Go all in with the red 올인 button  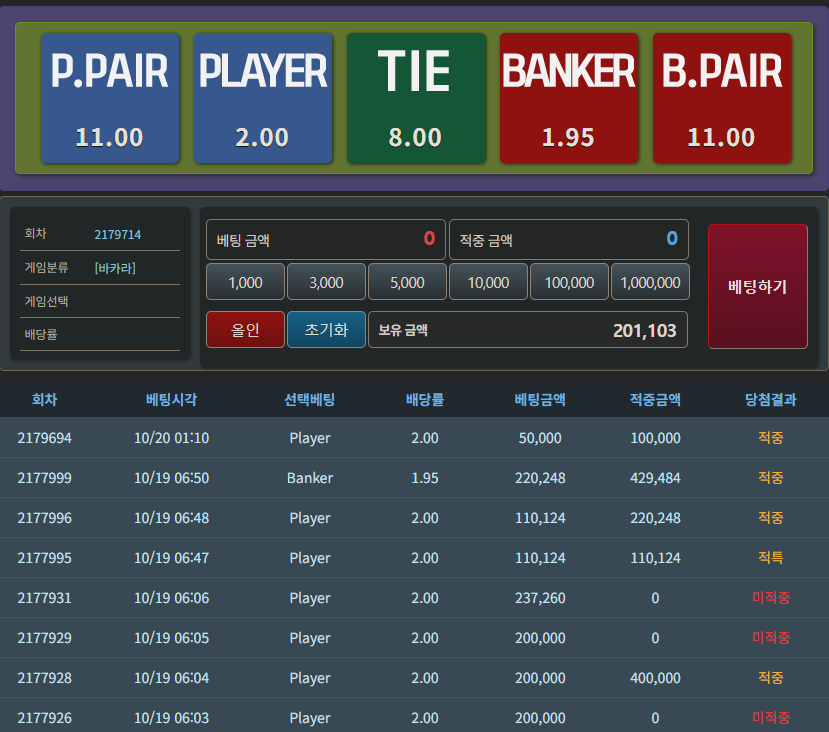tap(245, 329)
